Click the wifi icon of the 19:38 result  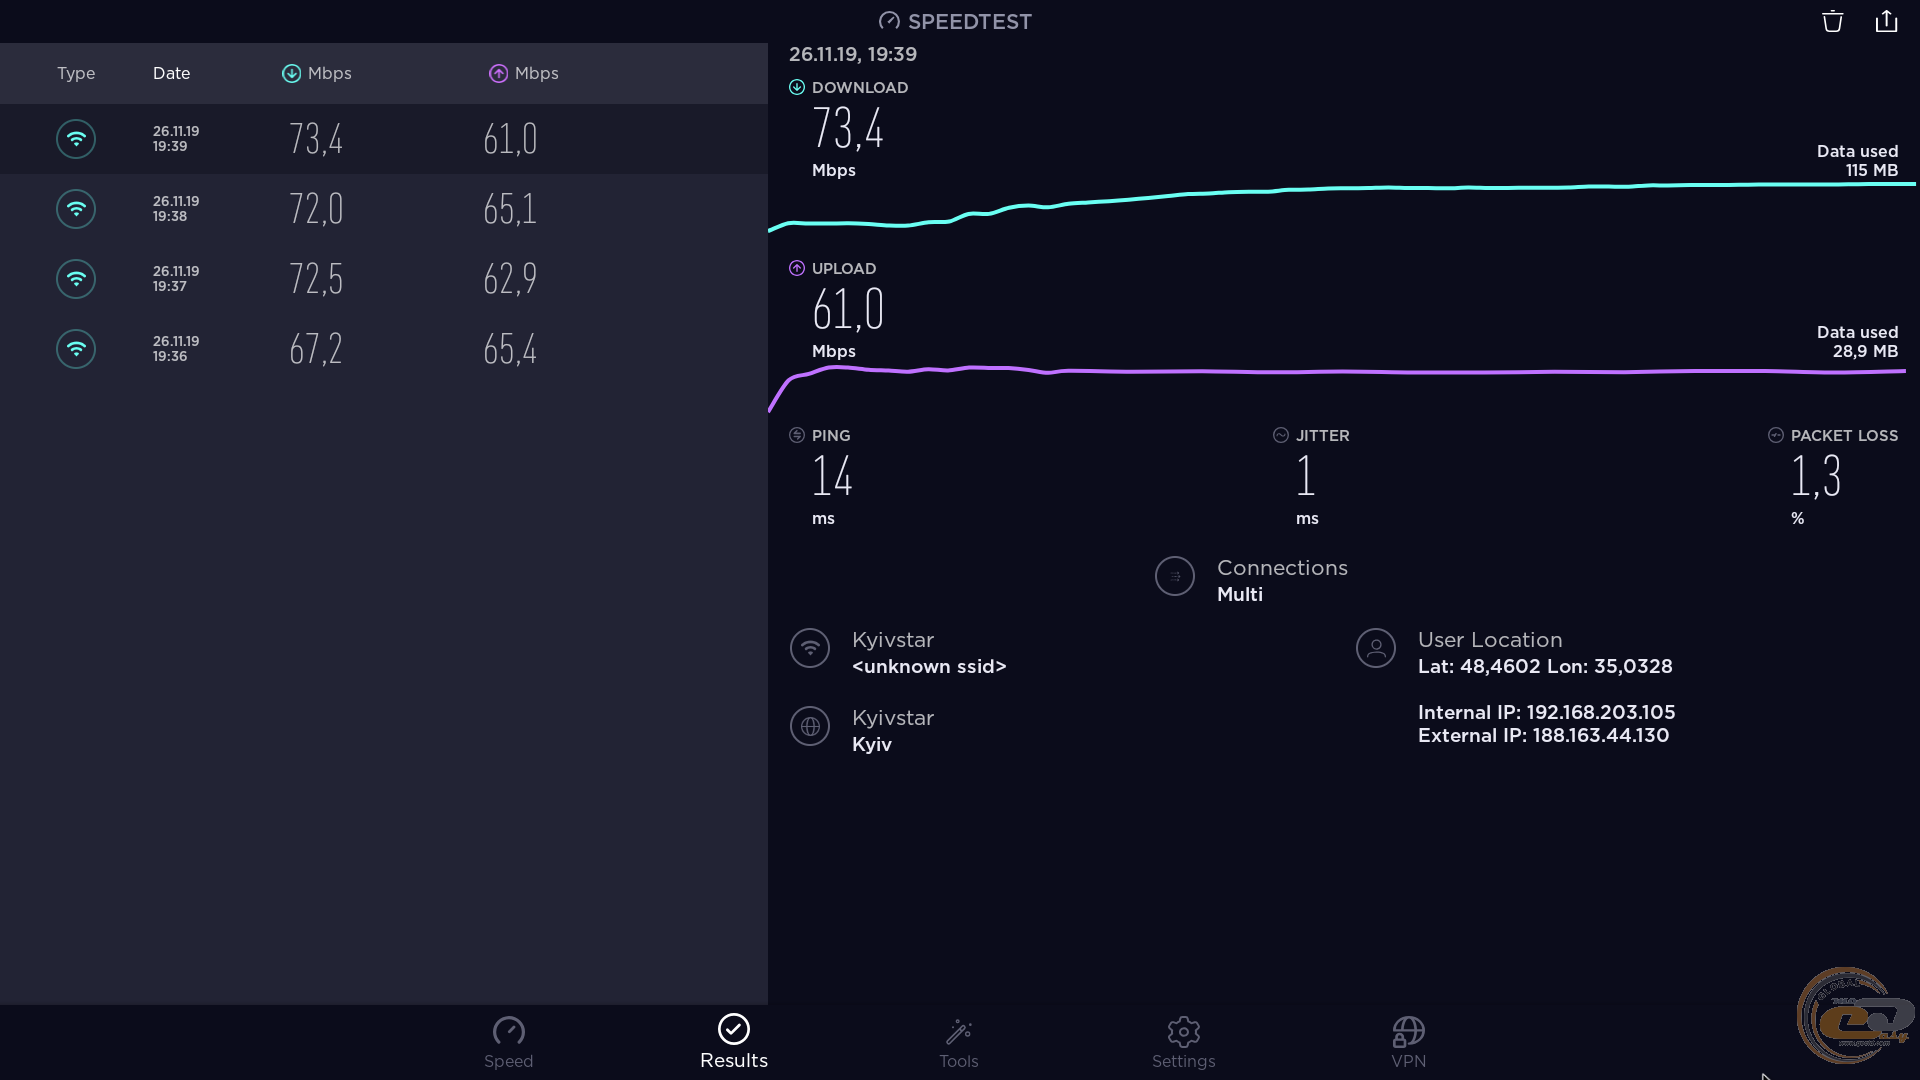(76, 209)
